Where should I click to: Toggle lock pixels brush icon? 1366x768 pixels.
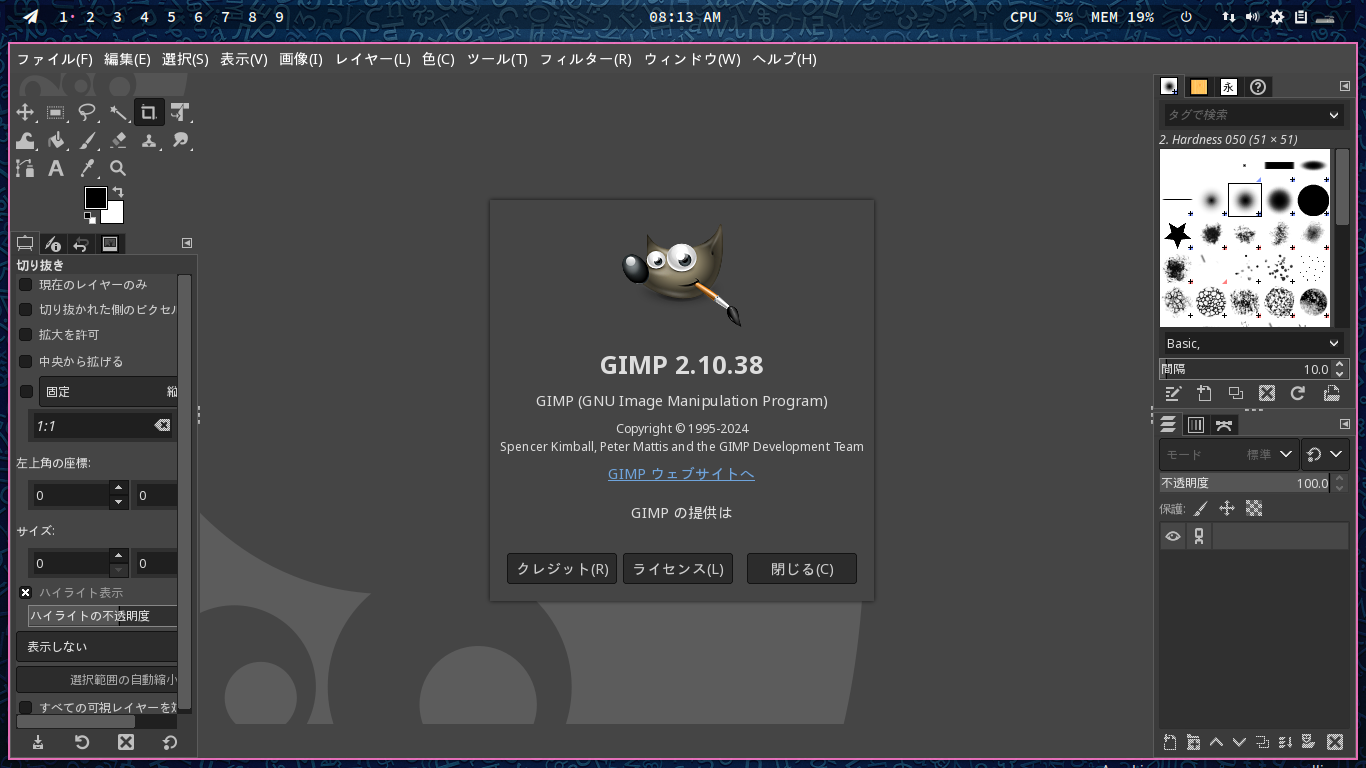pyautogui.click(x=1201, y=509)
